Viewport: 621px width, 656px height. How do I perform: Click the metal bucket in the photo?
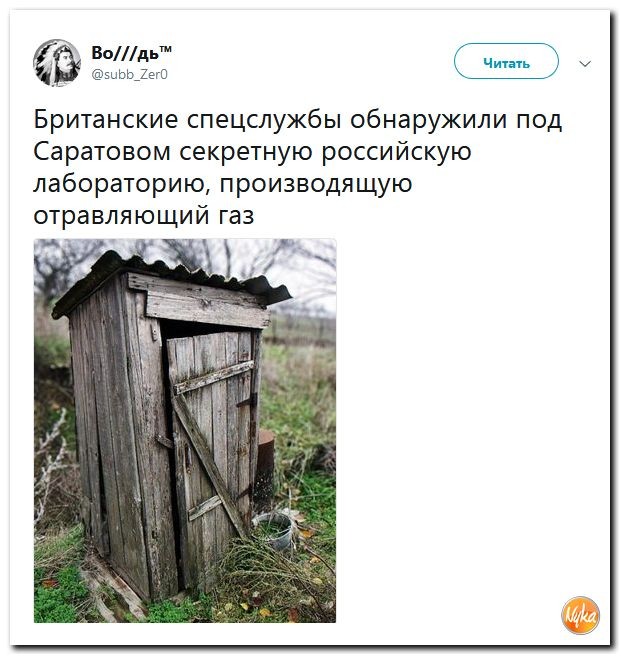point(274,530)
